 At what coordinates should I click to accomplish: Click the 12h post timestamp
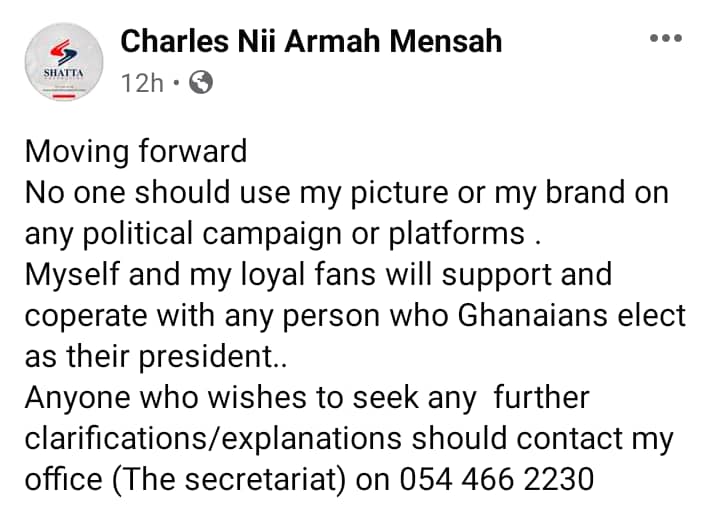142,84
